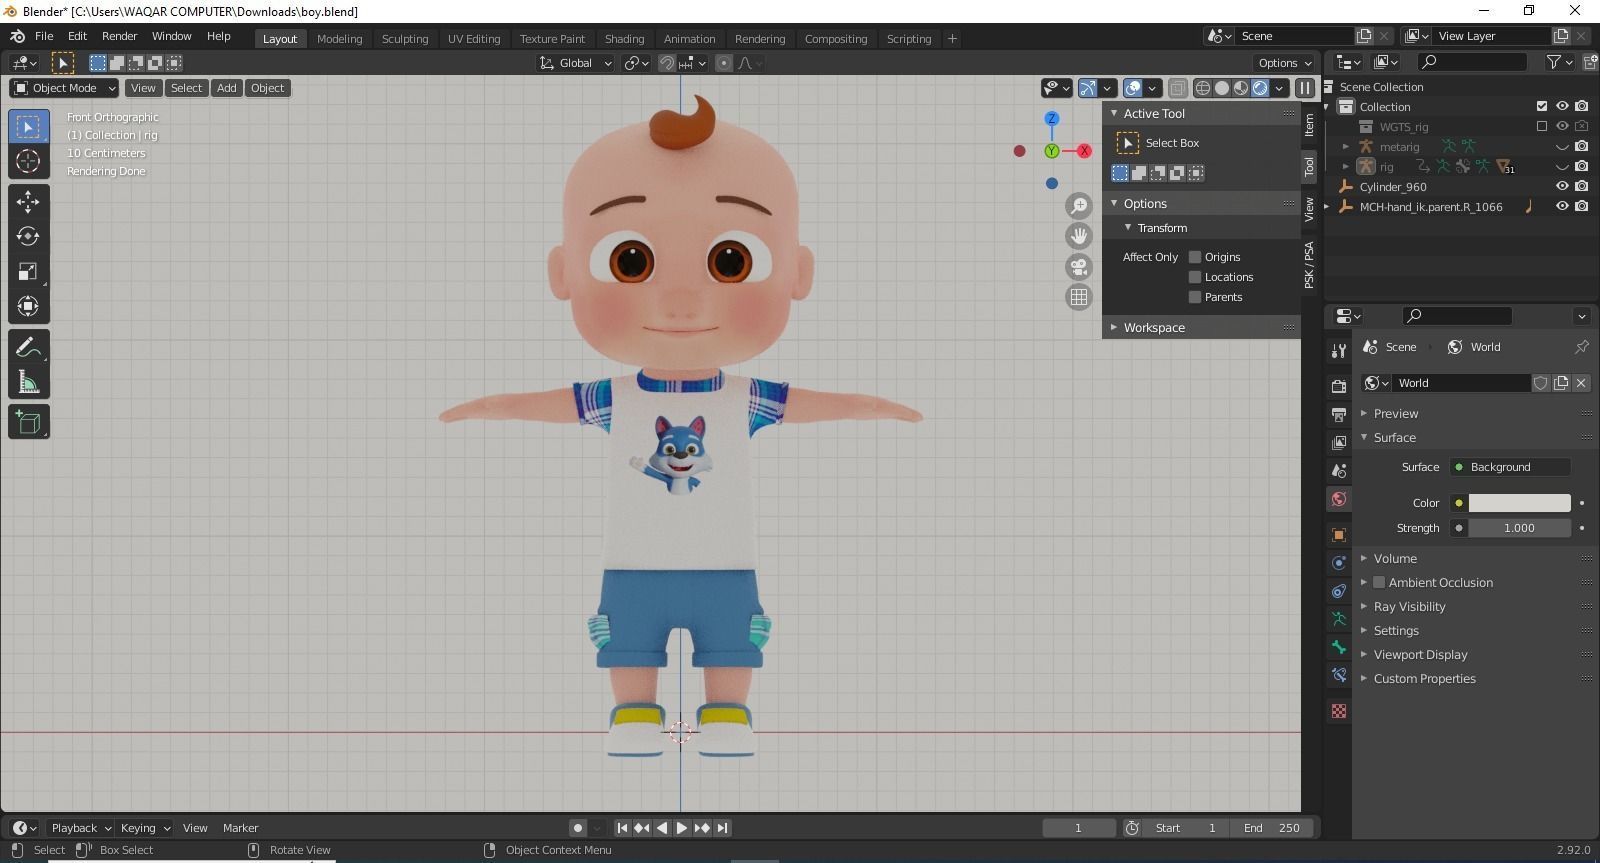This screenshot has height=863, width=1600.
Task: Select the Rotate tool
Action: pyautogui.click(x=28, y=237)
